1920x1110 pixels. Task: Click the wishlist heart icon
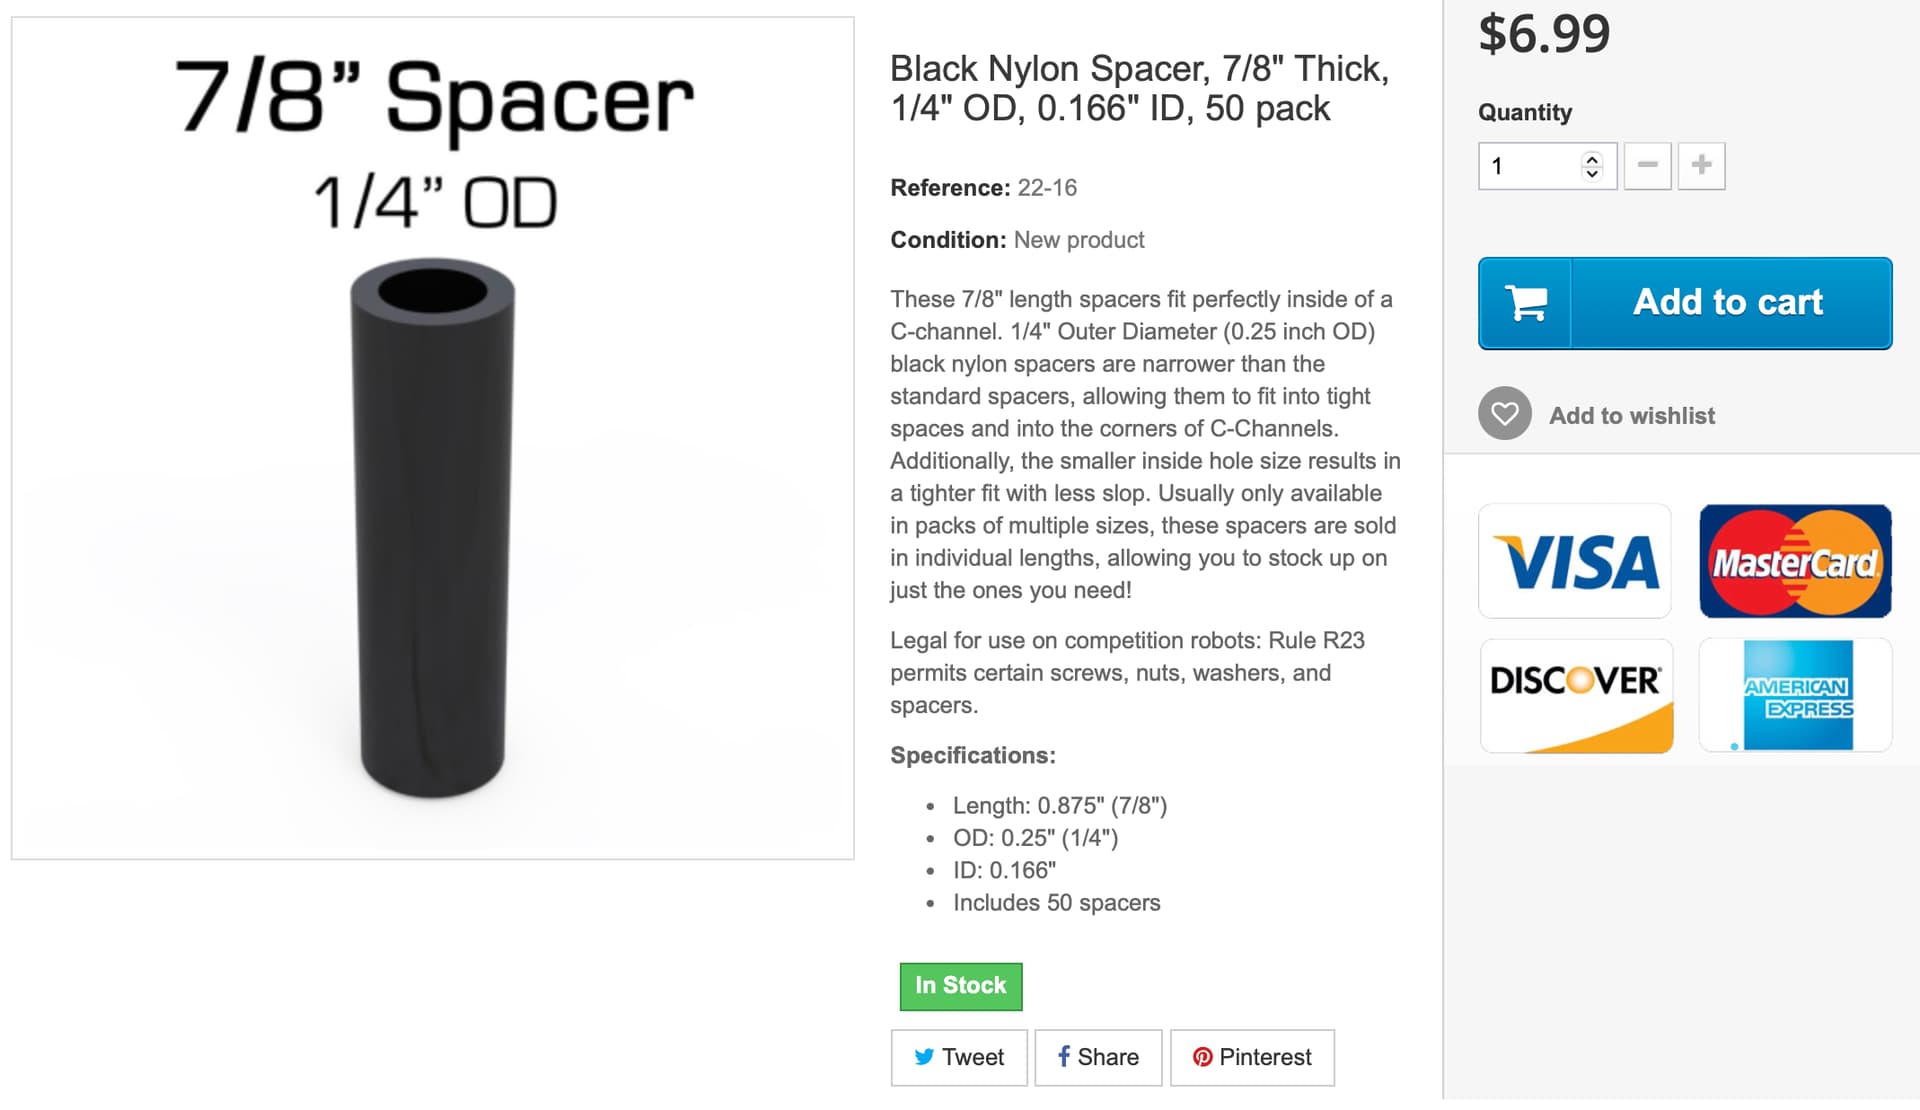pyautogui.click(x=1504, y=414)
